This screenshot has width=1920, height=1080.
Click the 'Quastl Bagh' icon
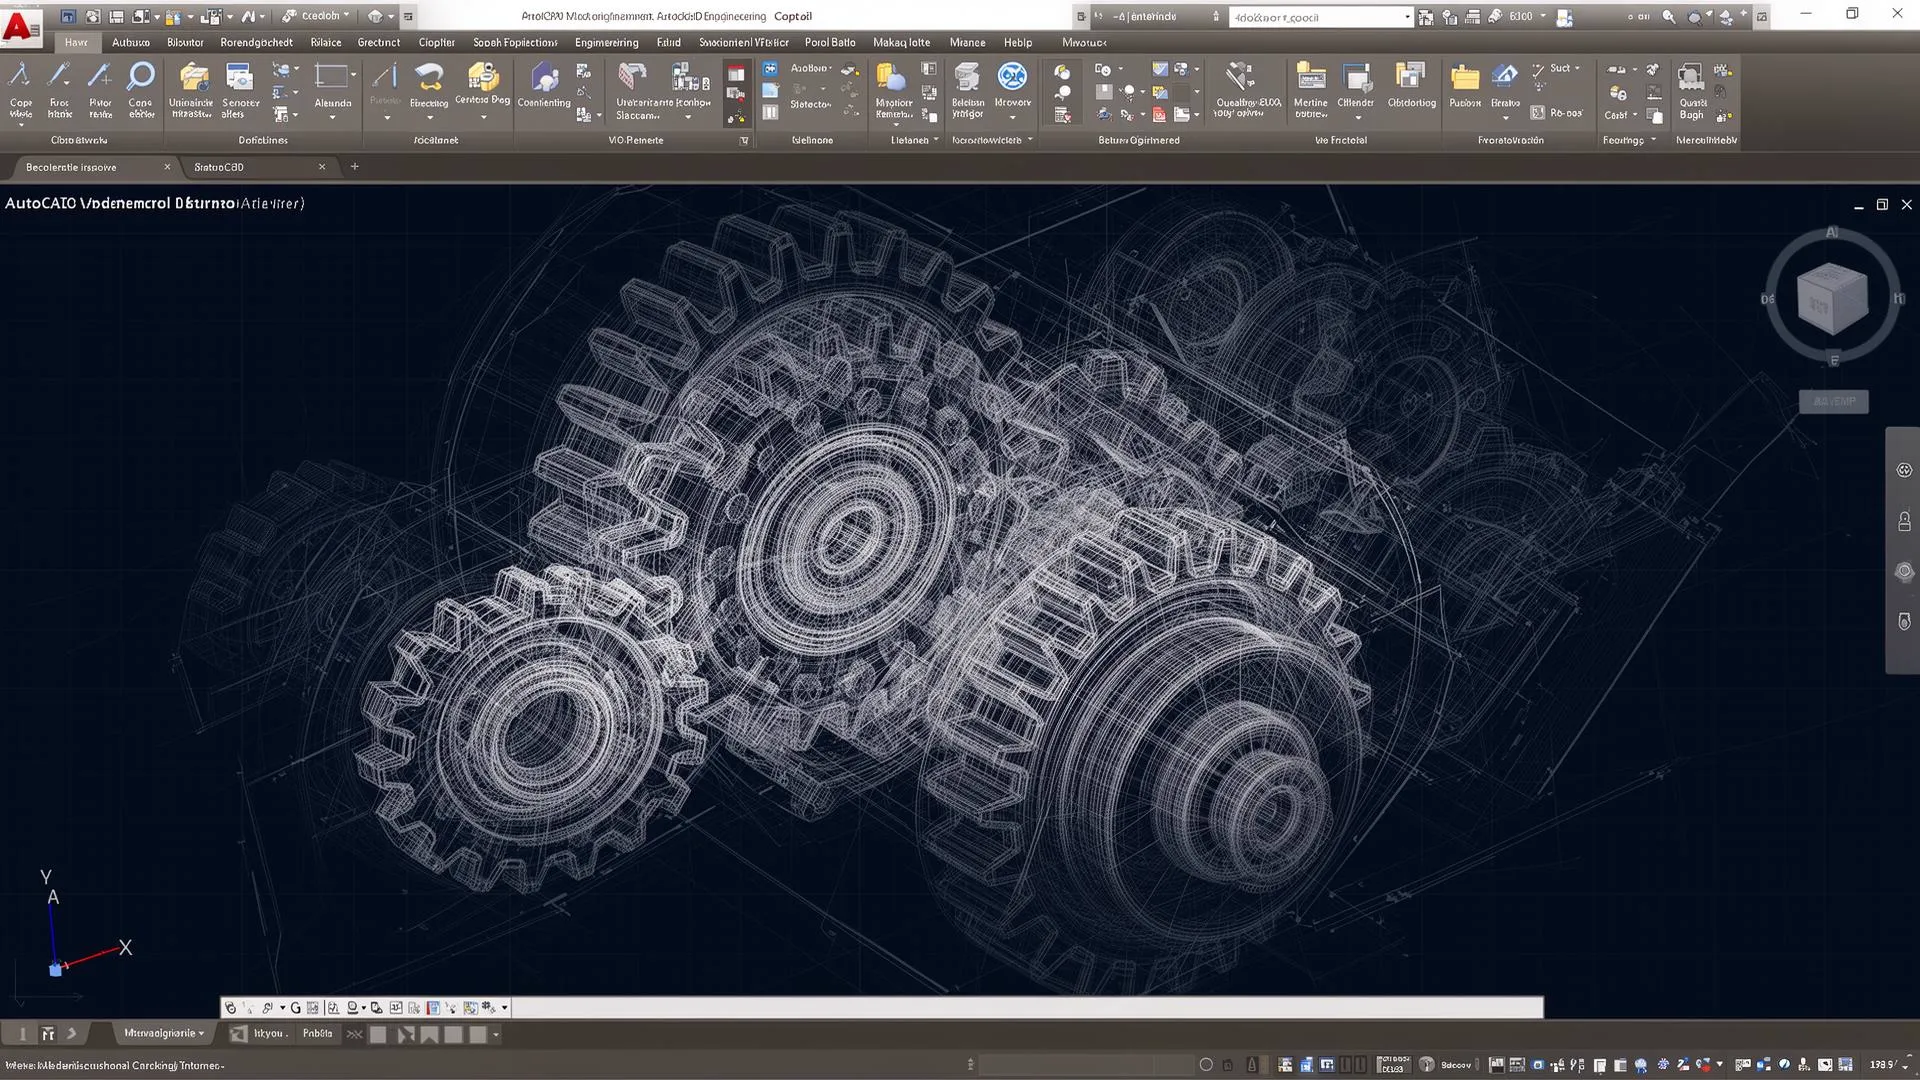(x=1691, y=78)
